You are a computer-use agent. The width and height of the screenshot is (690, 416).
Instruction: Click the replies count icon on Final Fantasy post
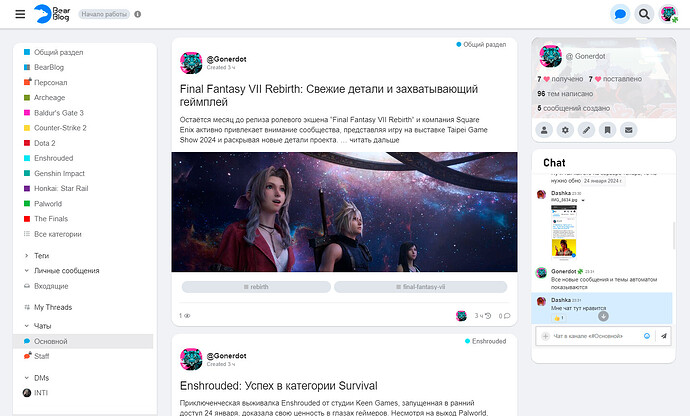[x=504, y=316]
